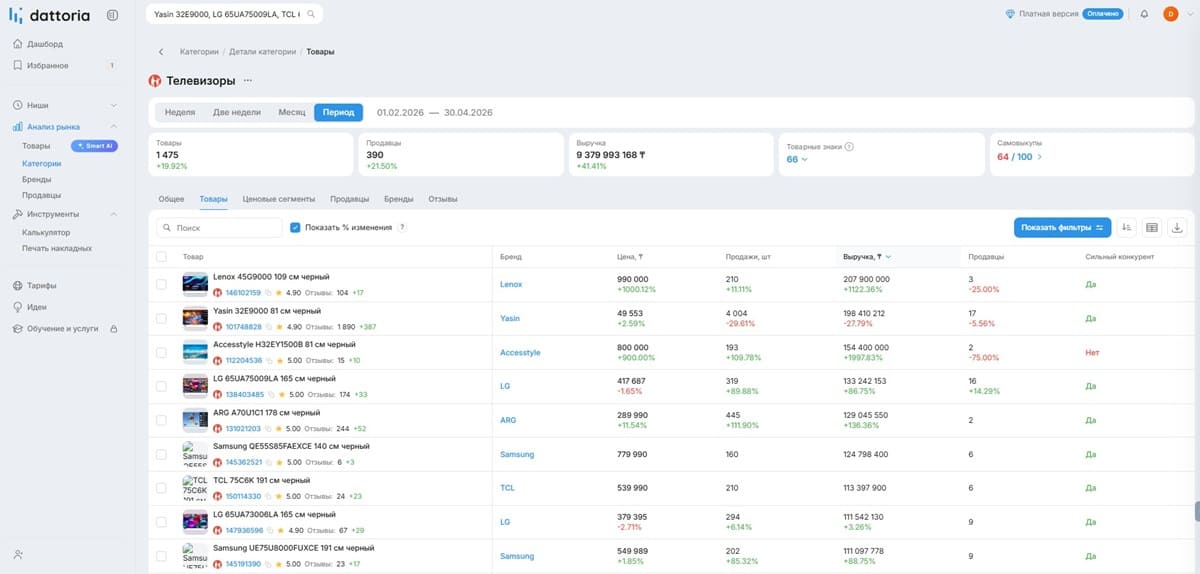This screenshot has width=1200, height=574.
Task: Click the Kaspi logo next to Телевизоры
Action: (x=154, y=80)
